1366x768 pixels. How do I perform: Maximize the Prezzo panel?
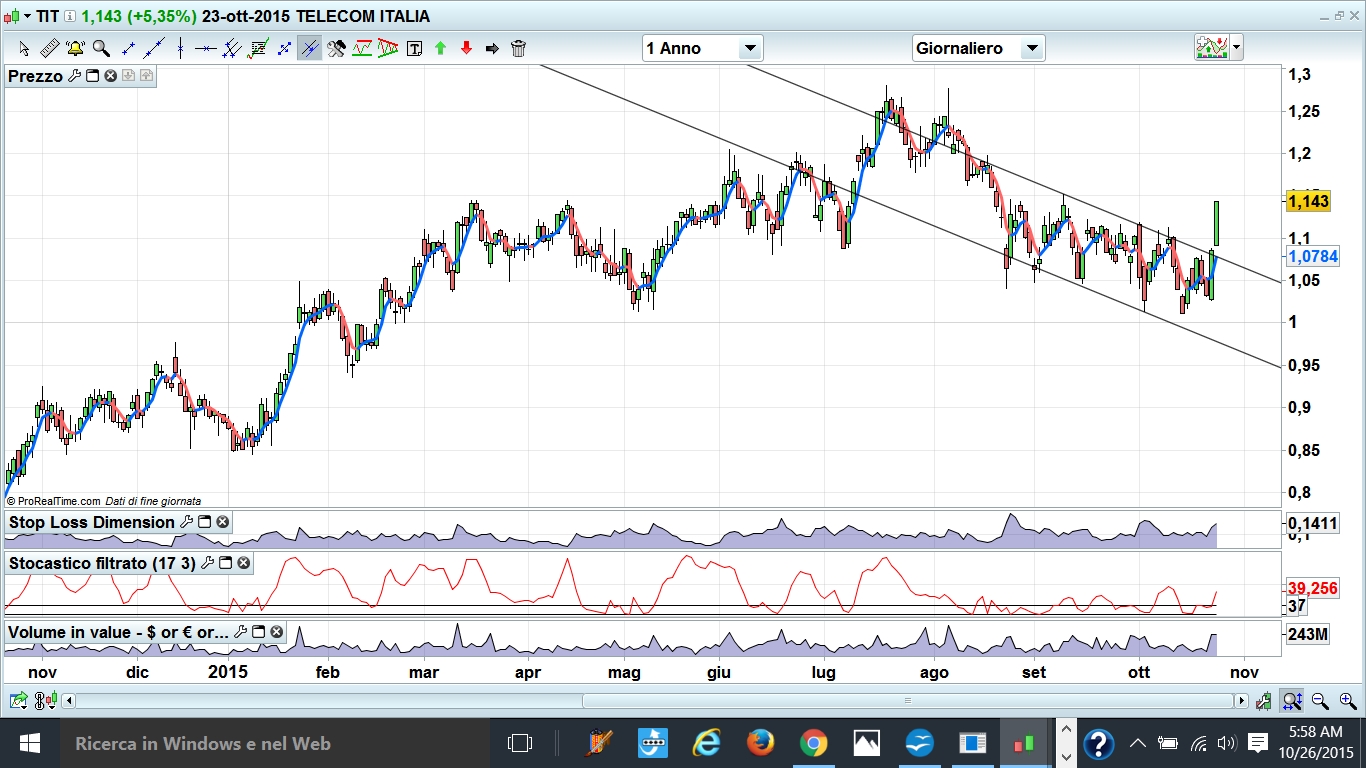pyautogui.click(x=92, y=76)
